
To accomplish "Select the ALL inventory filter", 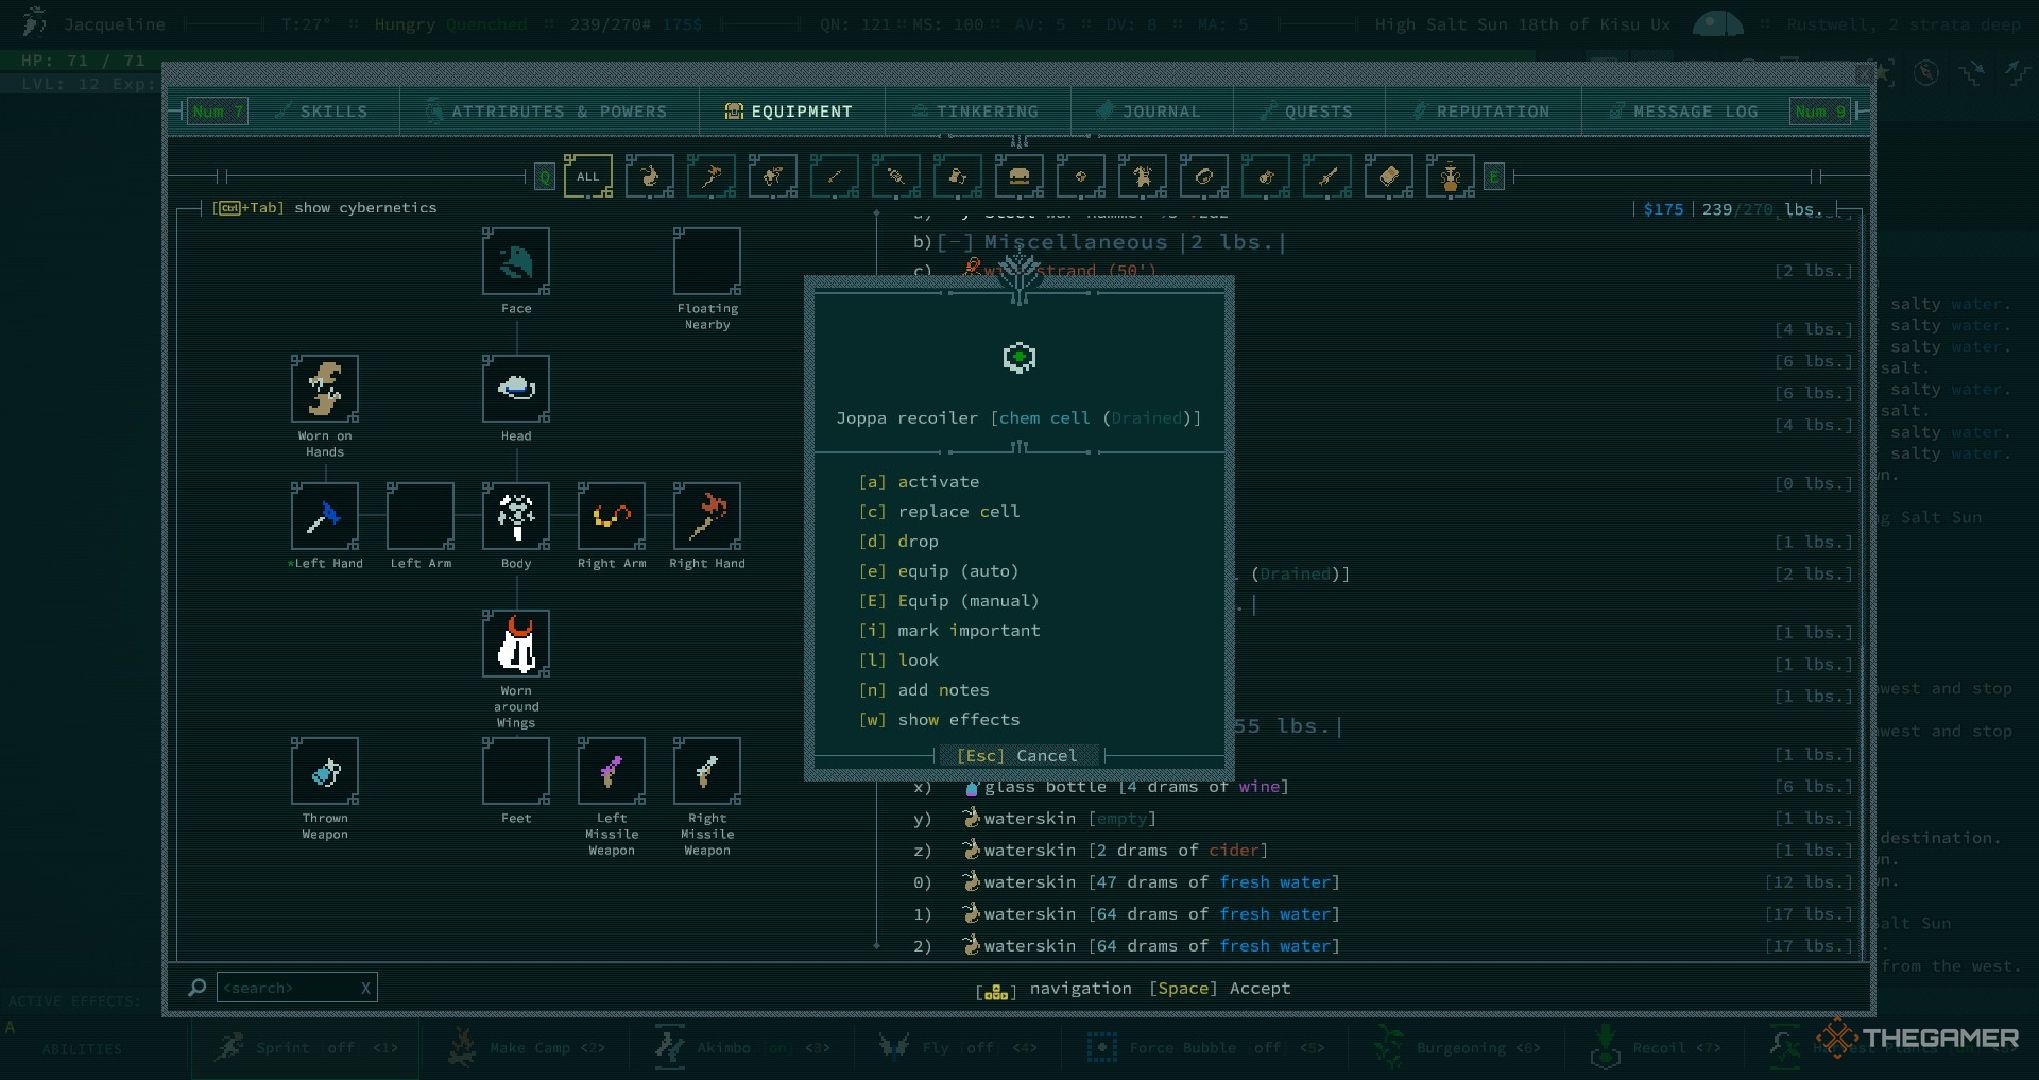I will (588, 177).
